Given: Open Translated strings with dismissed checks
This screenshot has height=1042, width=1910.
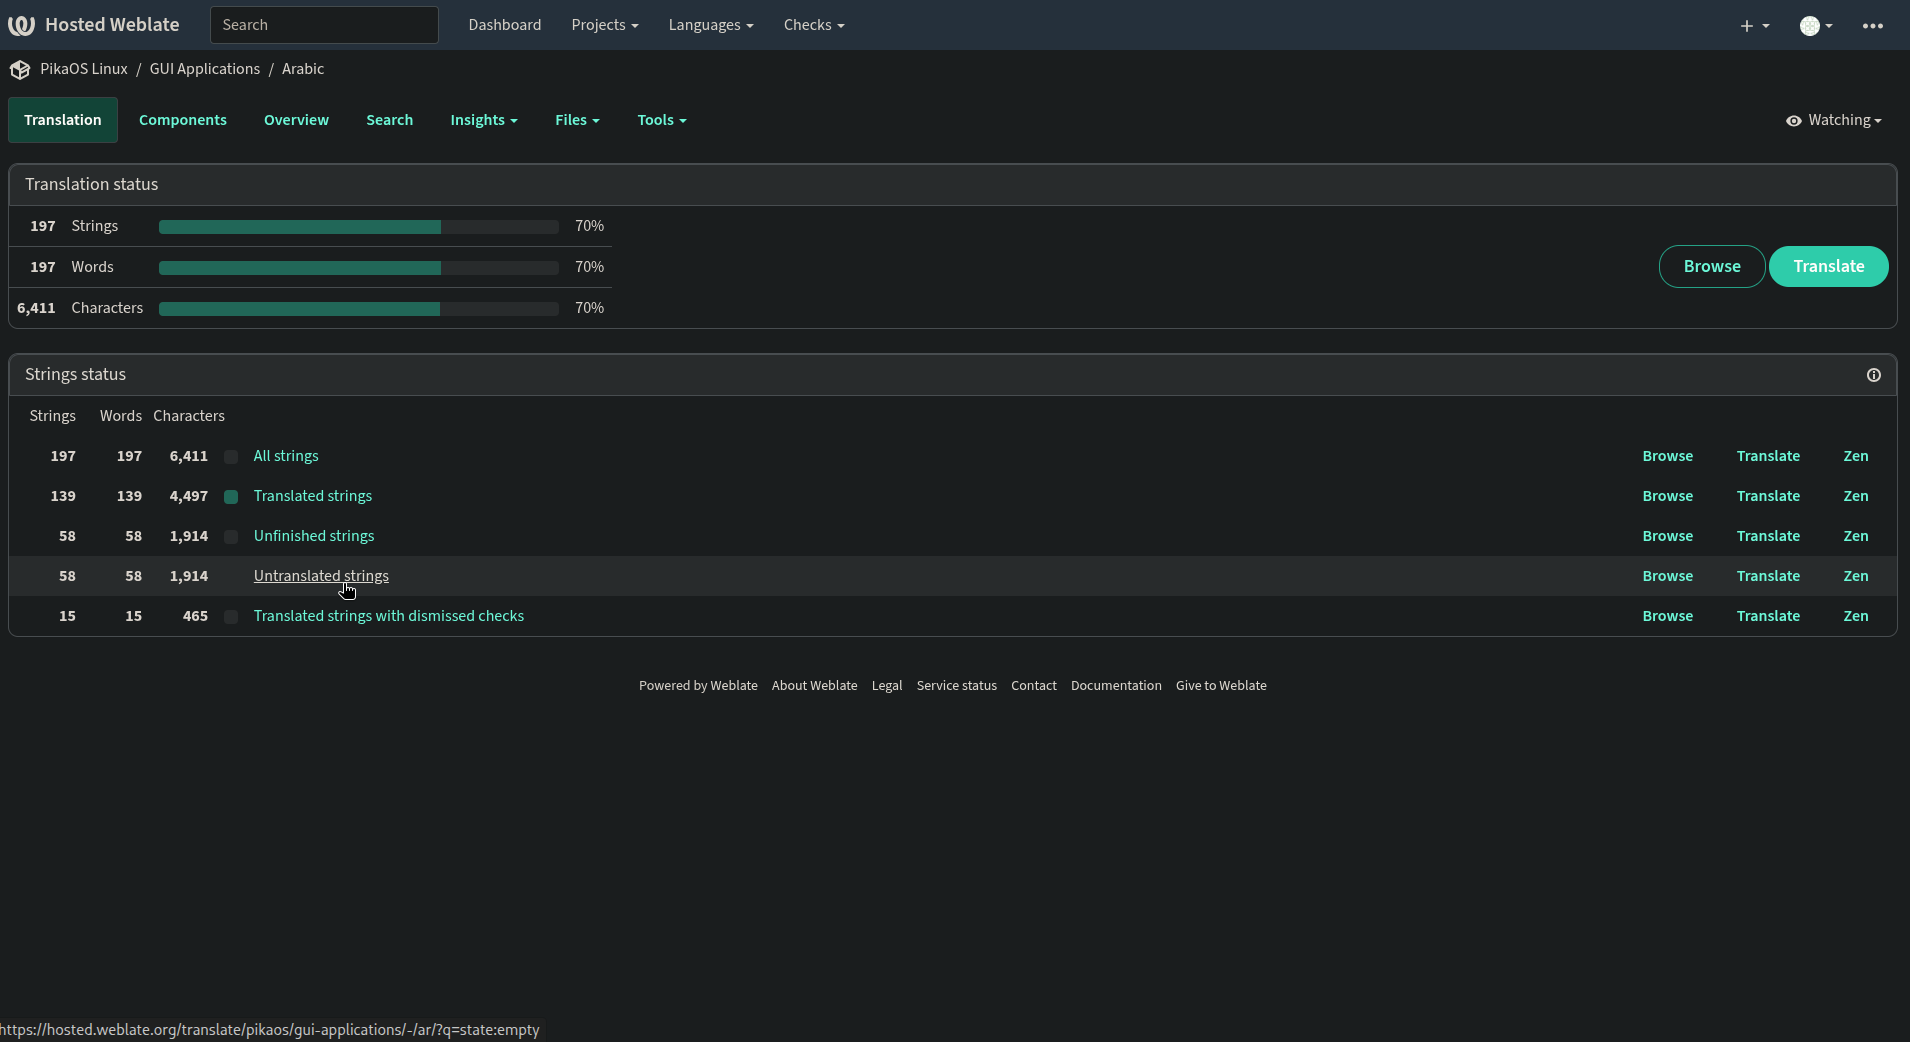Looking at the screenshot, I should (x=389, y=616).
